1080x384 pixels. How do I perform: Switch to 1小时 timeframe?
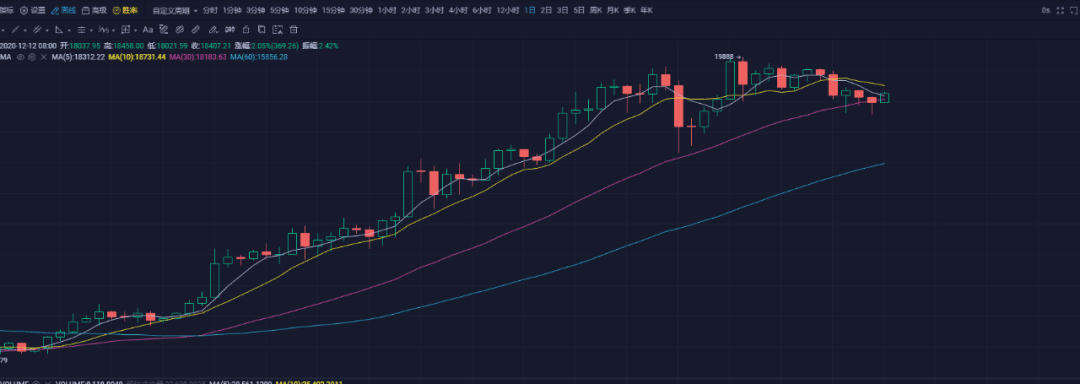pos(386,10)
